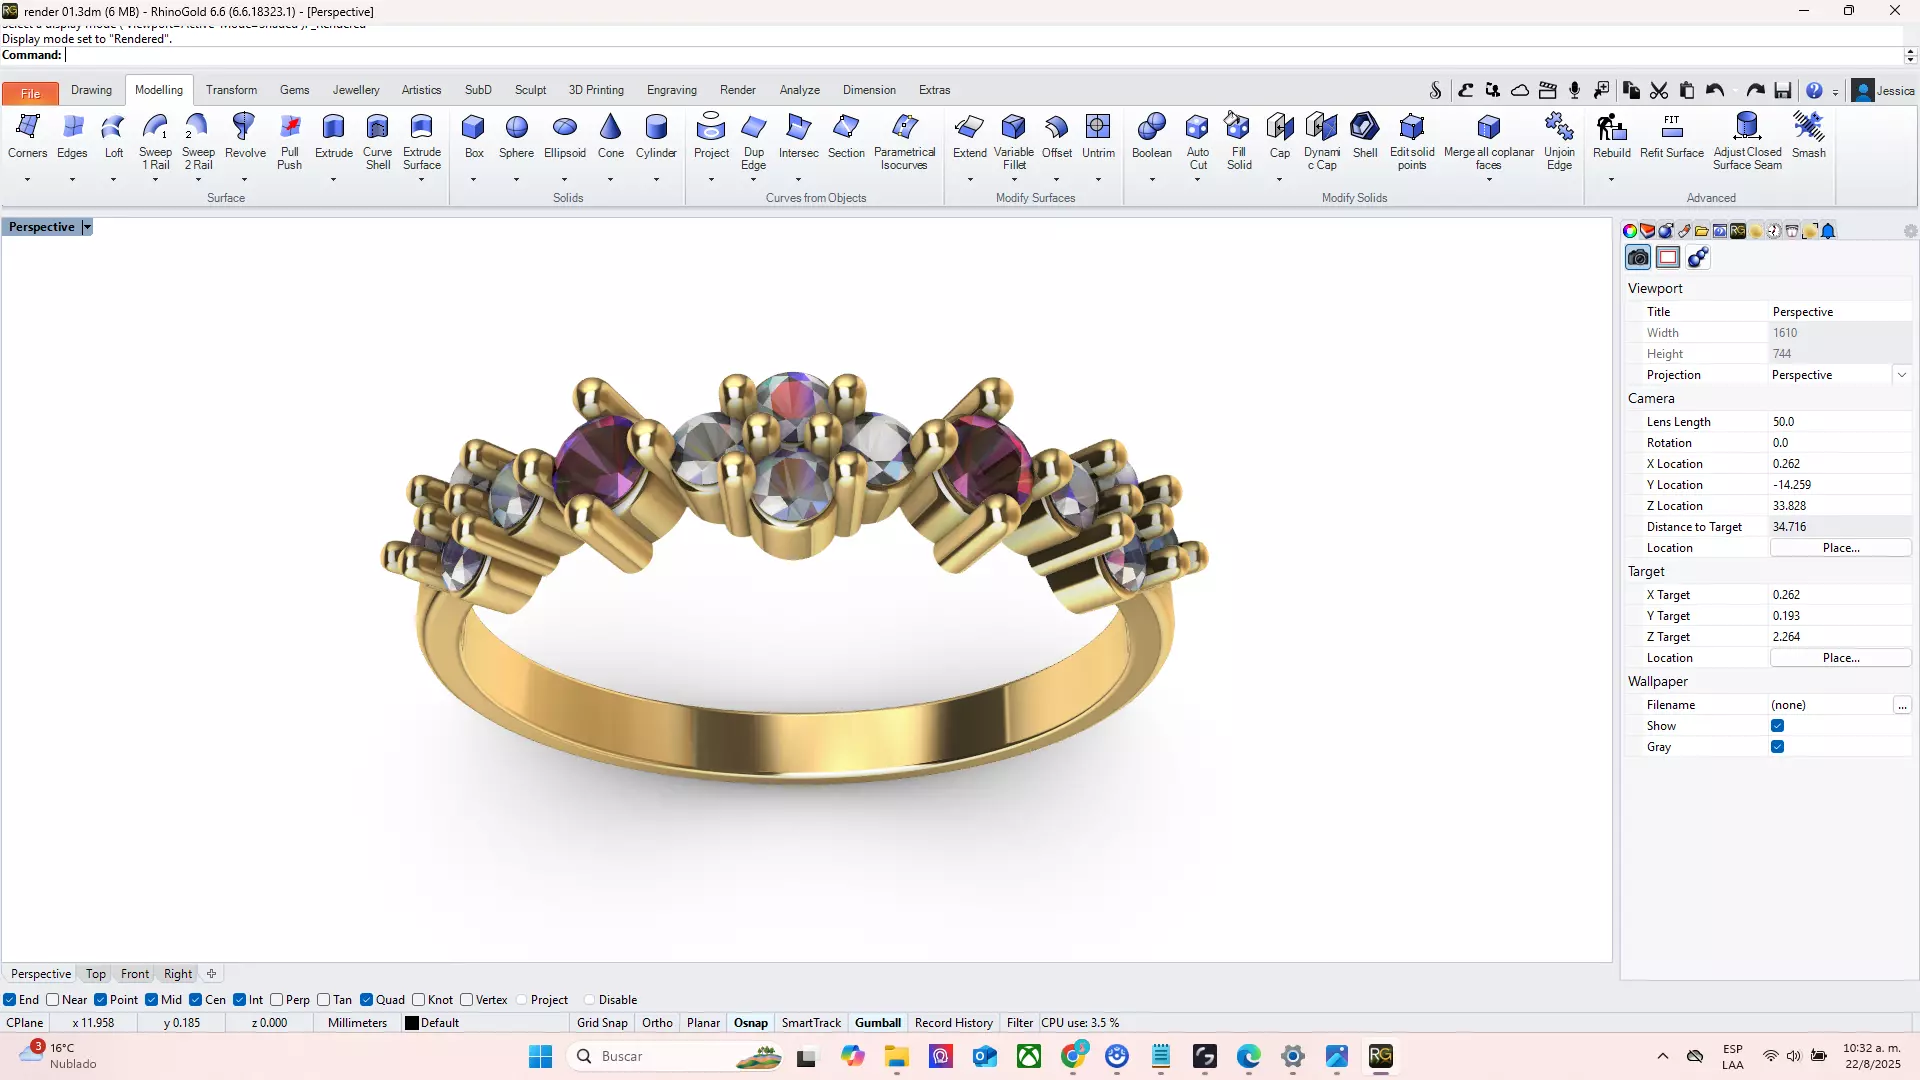The height and width of the screenshot is (1080, 1920).
Task: Toggle the Cen osnap checkbox
Action: pyautogui.click(x=196, y=1000)
